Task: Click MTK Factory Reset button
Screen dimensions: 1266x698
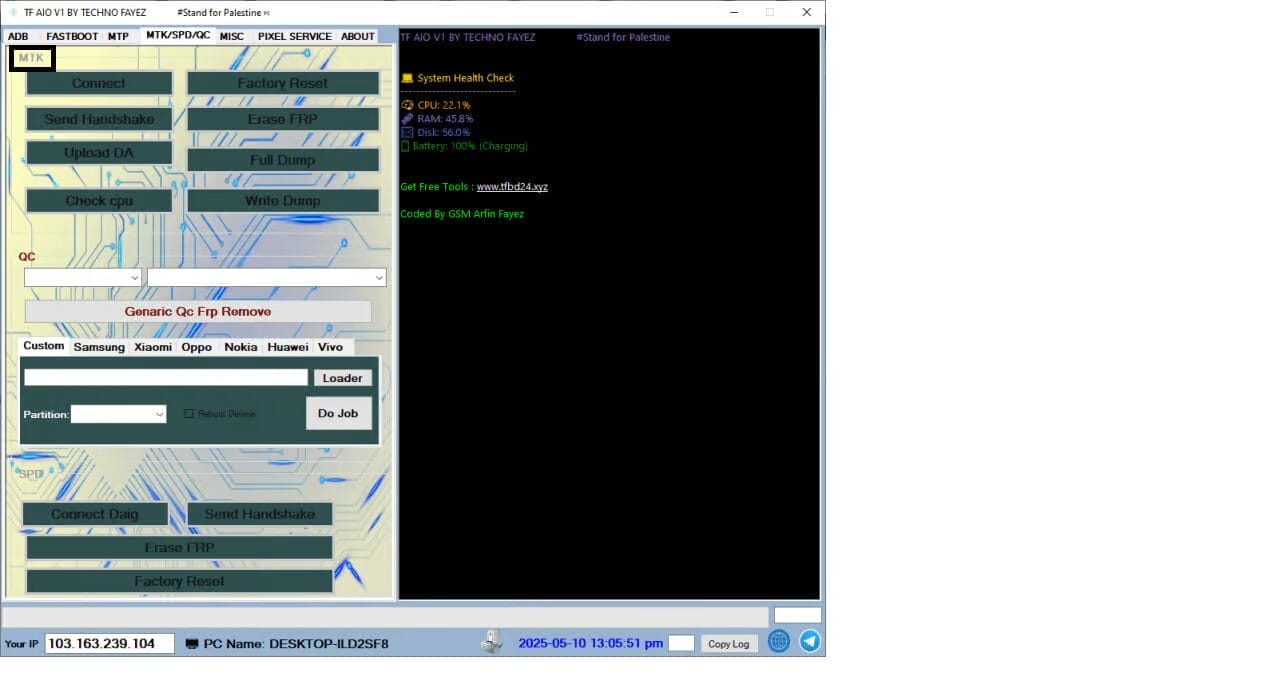Action: [283, 83]
